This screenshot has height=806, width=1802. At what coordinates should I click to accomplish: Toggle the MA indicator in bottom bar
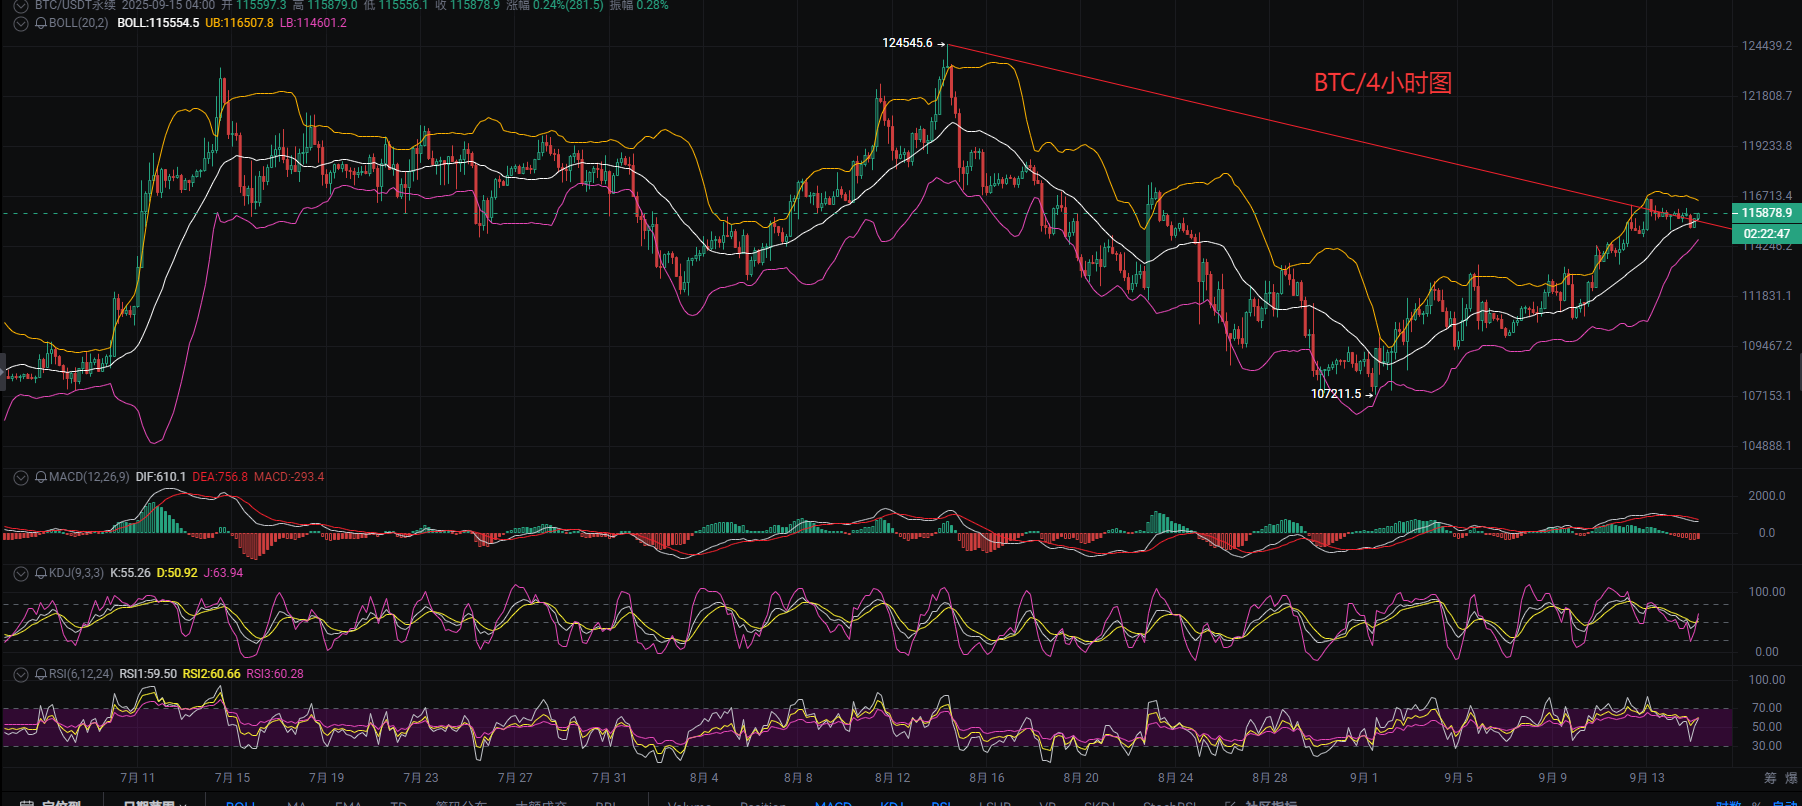click(296, 803)
